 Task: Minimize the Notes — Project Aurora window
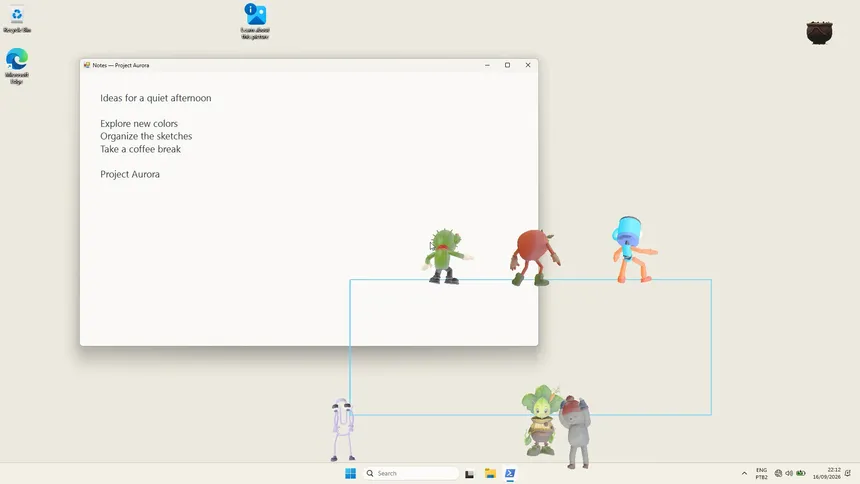coord(487,65)
